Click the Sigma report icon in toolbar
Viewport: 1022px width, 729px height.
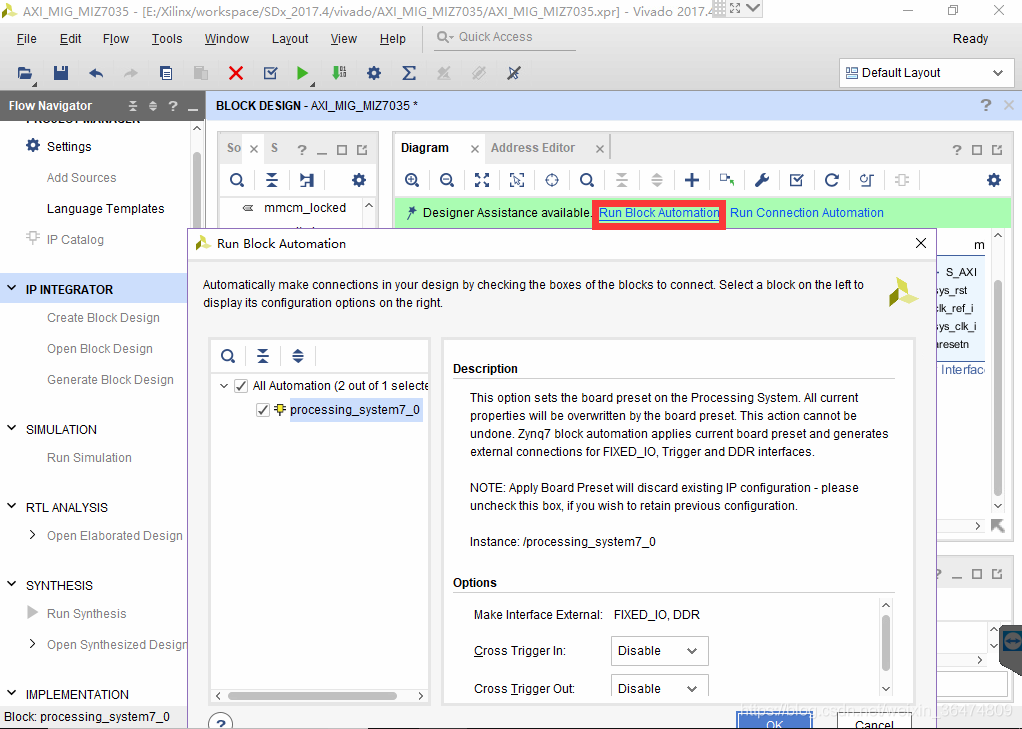point(409,73)
